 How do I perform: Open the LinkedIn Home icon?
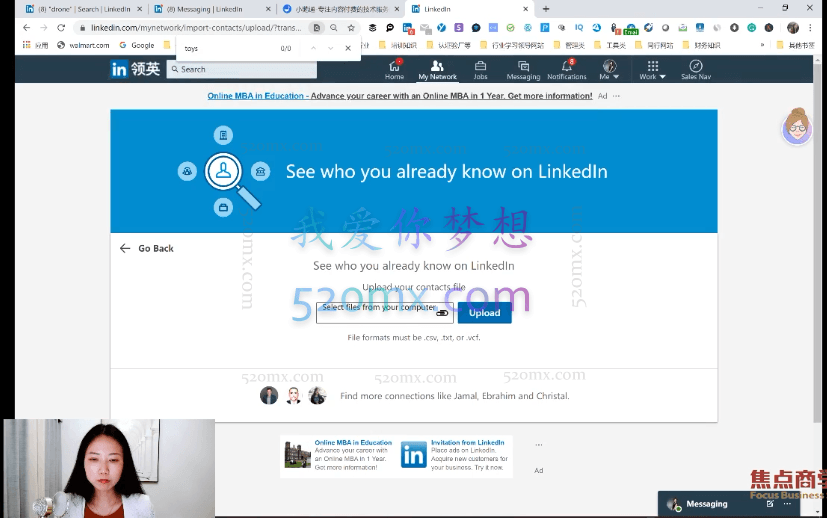click(x=394, y=70)
